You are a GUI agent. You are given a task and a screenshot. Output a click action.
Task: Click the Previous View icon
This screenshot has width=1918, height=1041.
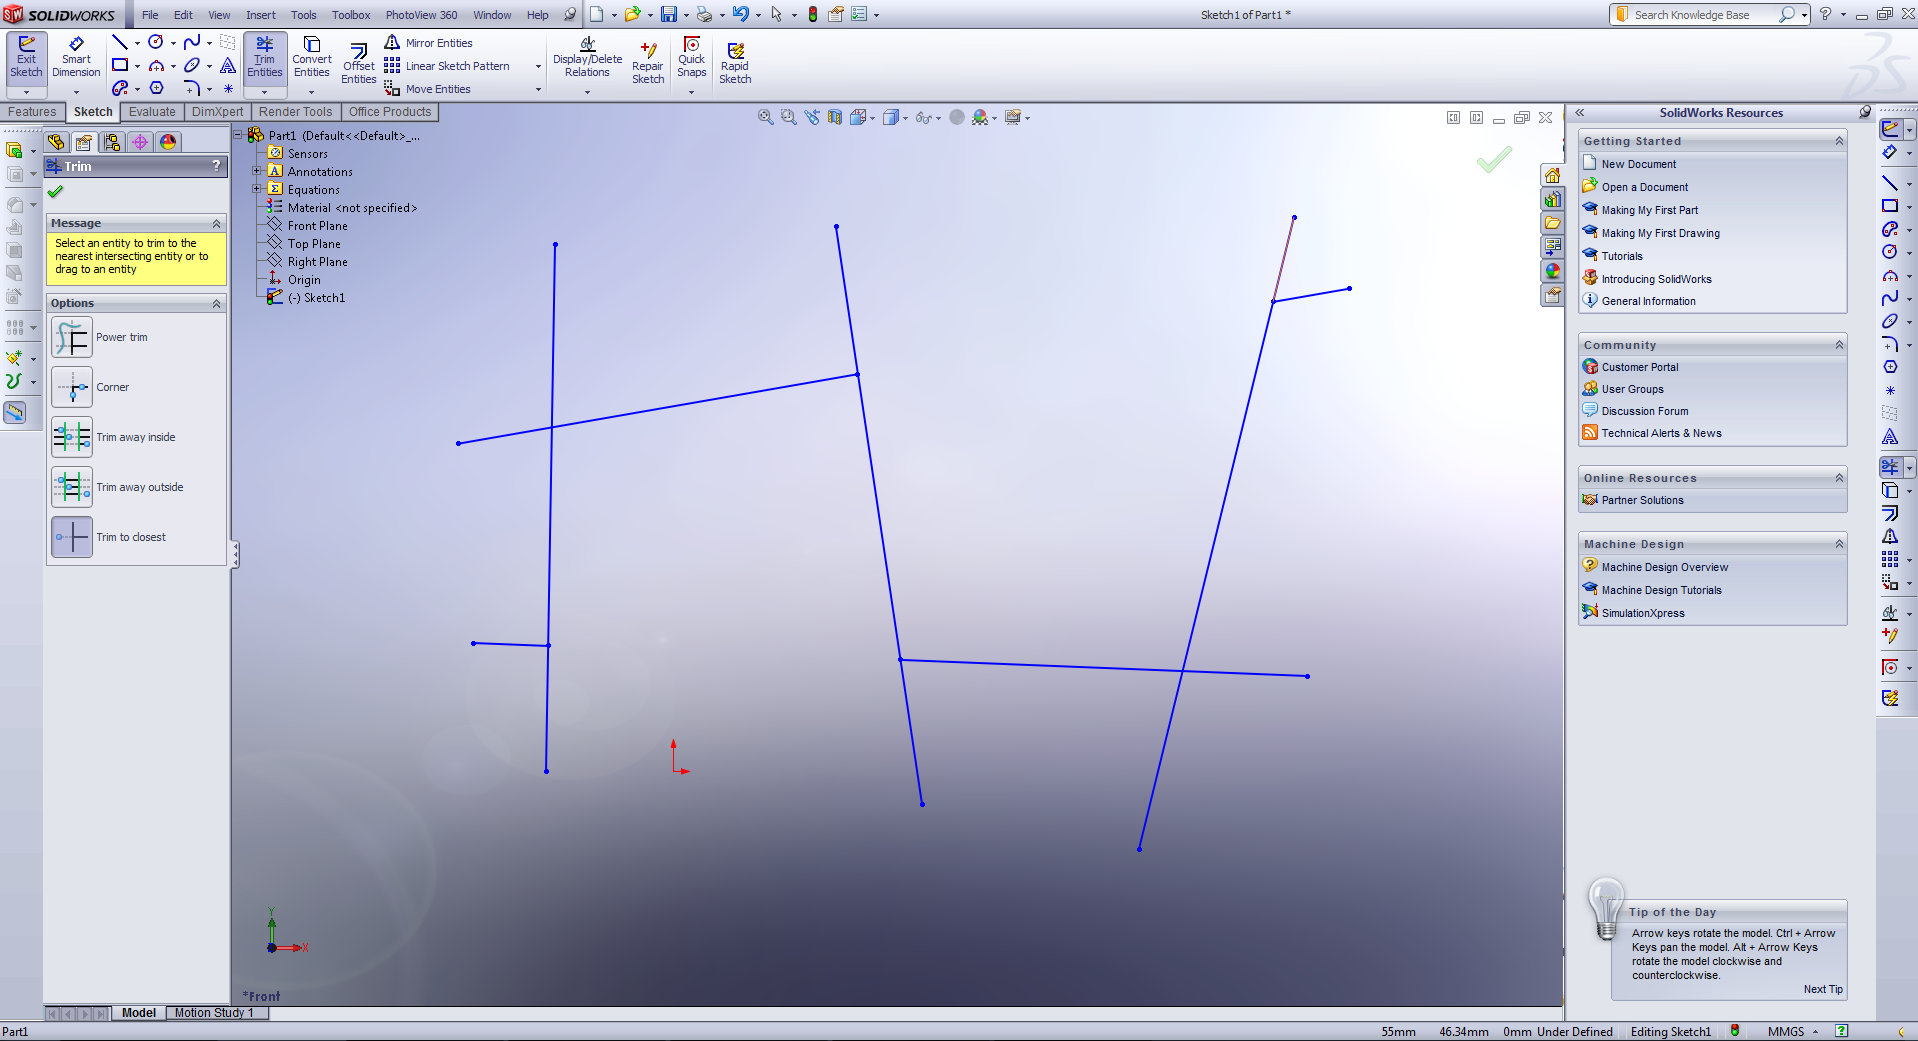(812, 117)
